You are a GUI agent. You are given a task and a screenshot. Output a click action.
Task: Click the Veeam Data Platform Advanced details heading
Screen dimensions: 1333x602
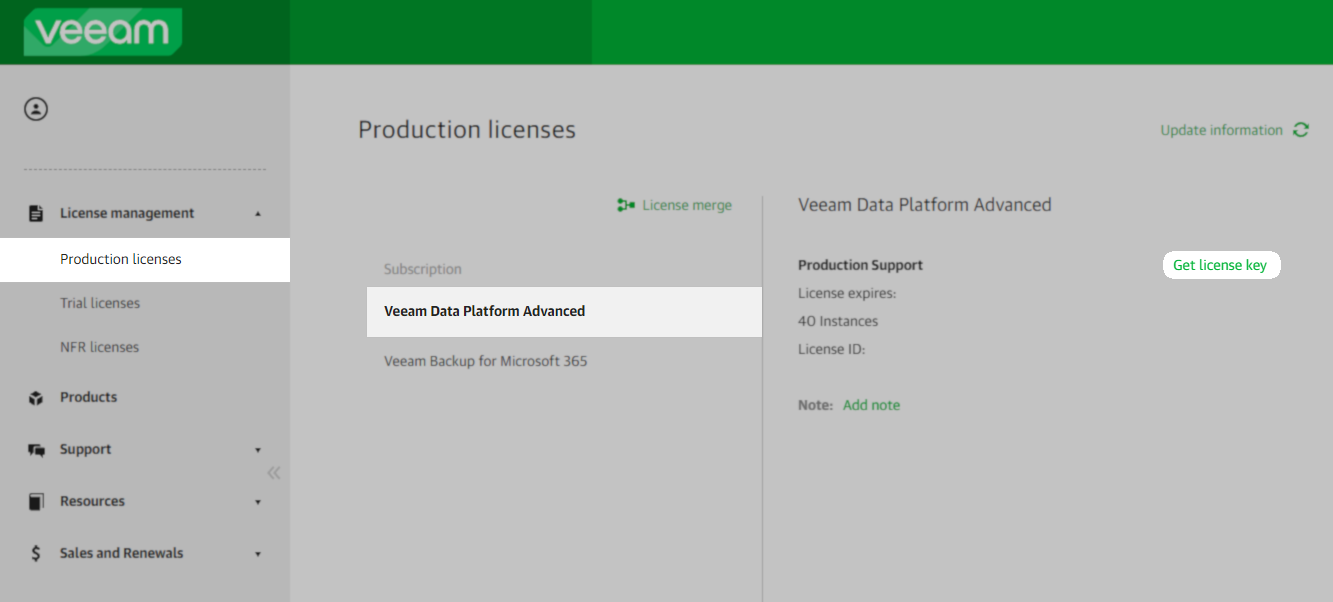coord(925,205)
